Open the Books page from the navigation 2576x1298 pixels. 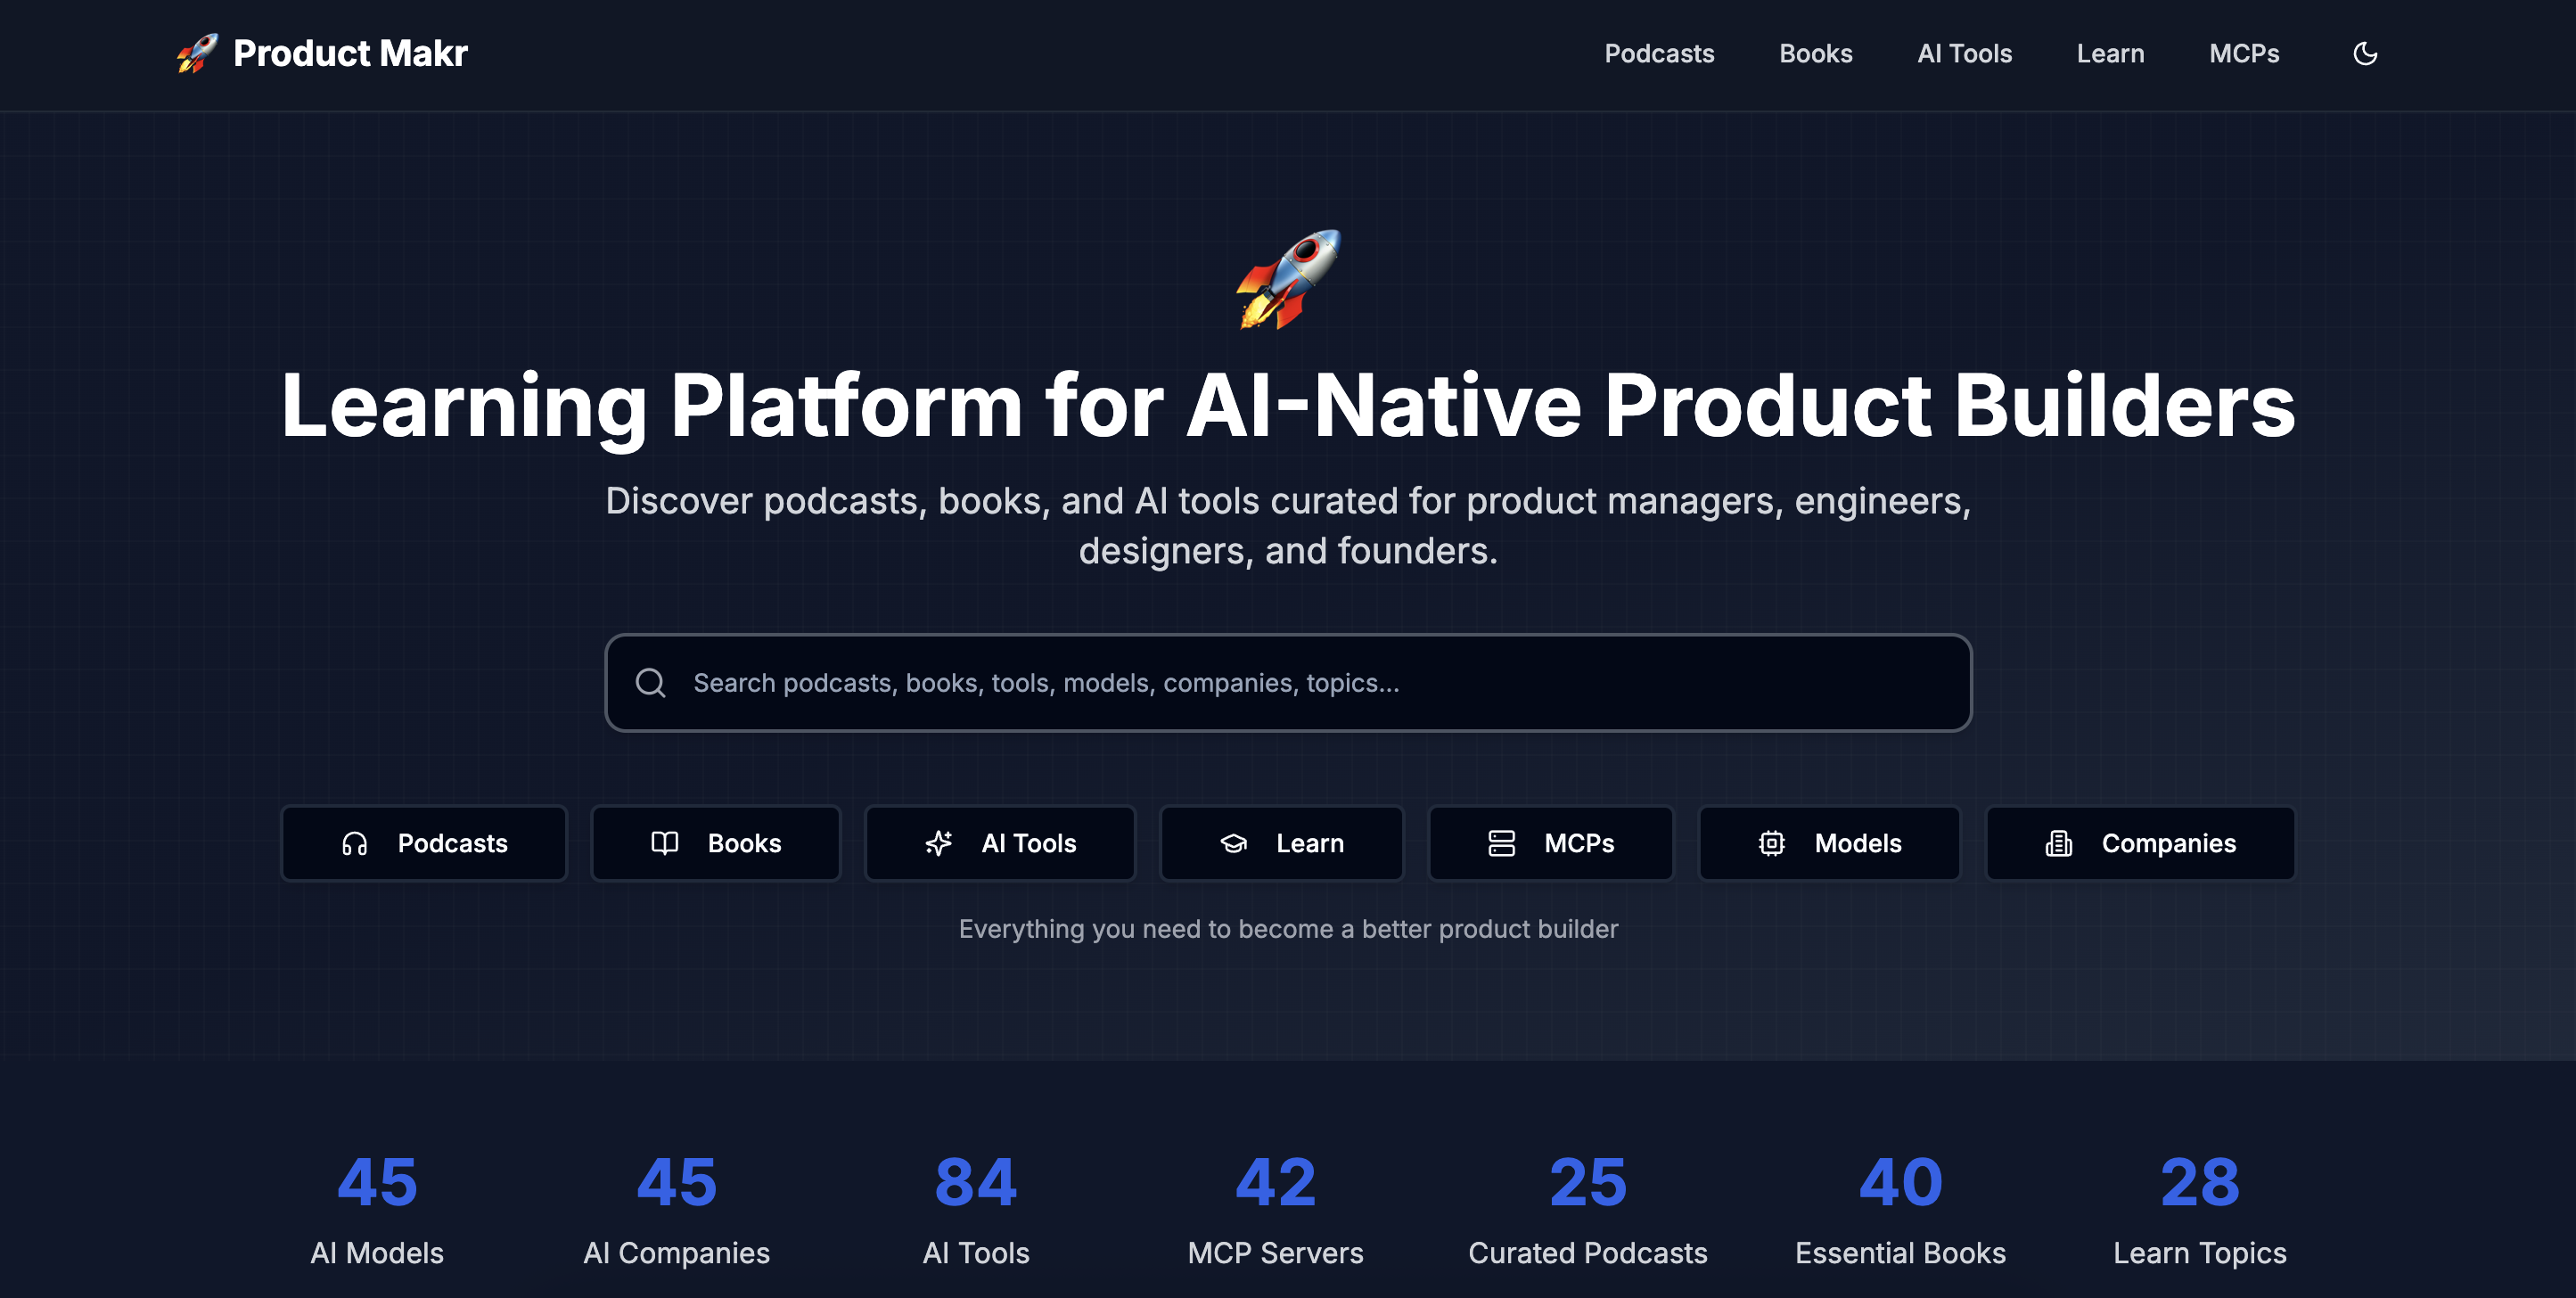point(1816,53)
